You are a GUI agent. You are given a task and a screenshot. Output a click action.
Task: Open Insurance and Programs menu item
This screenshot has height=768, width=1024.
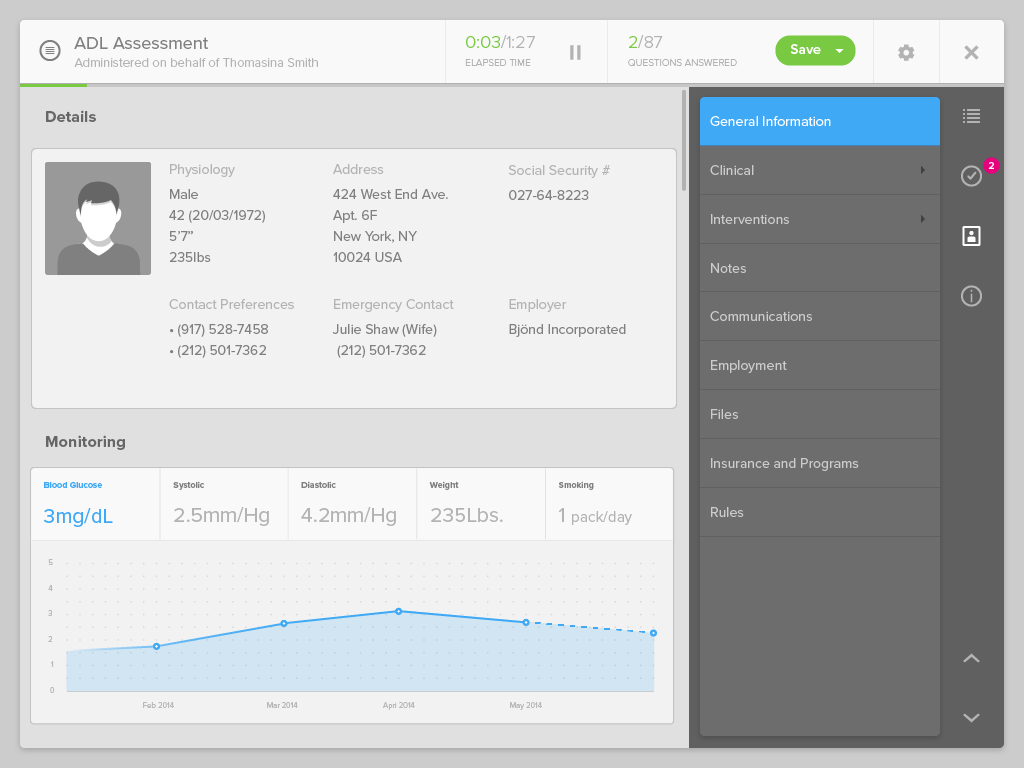click(x=820, y=464)
